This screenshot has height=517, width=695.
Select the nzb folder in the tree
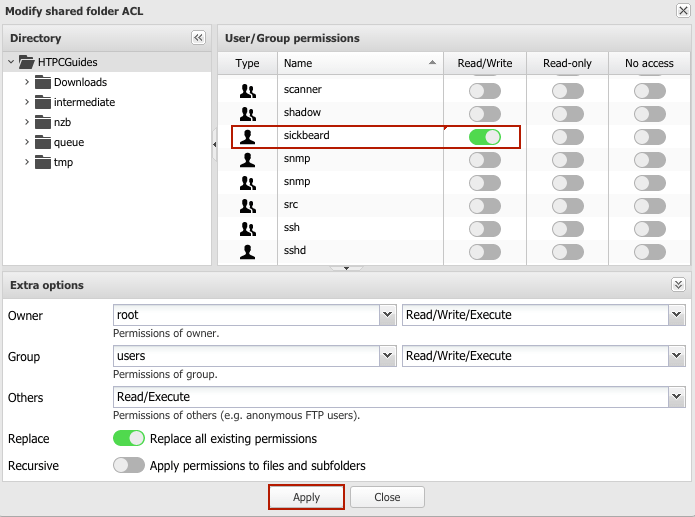pos(62,122)
